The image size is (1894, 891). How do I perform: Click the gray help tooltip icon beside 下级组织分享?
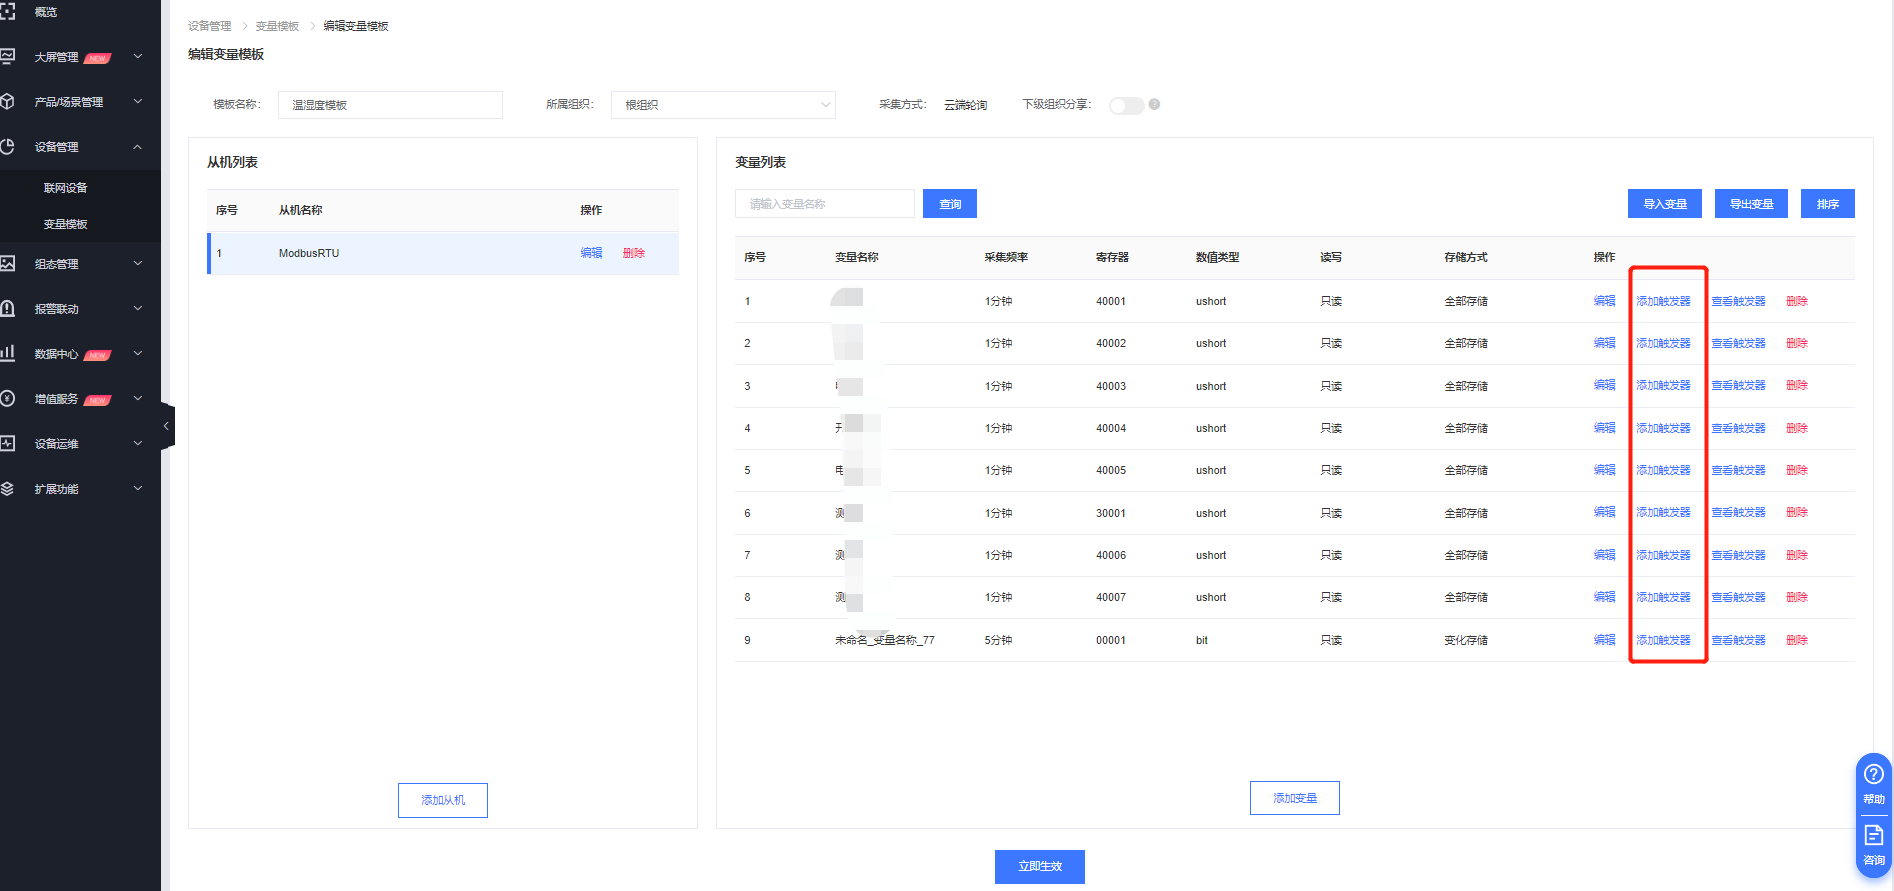pos(1154,104)
